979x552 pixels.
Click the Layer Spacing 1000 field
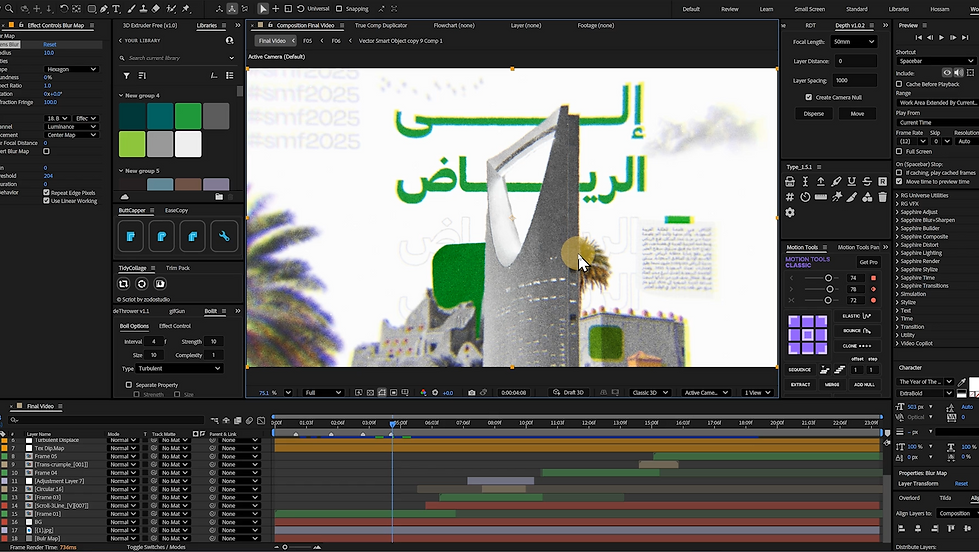coord(854,81)
